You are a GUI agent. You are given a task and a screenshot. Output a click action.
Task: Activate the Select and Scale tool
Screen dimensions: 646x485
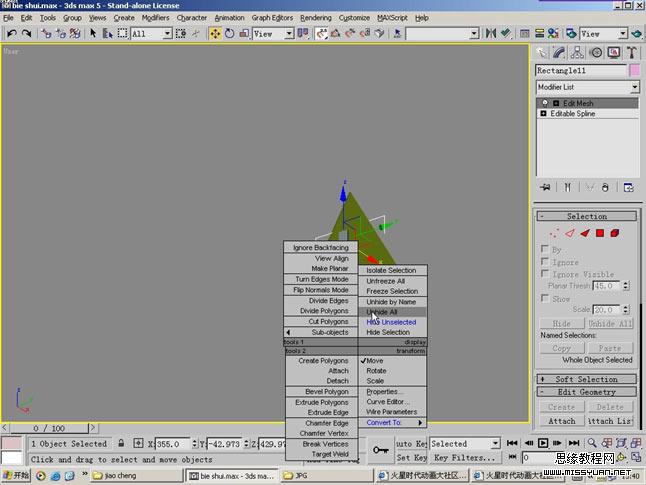coord(244,33)
